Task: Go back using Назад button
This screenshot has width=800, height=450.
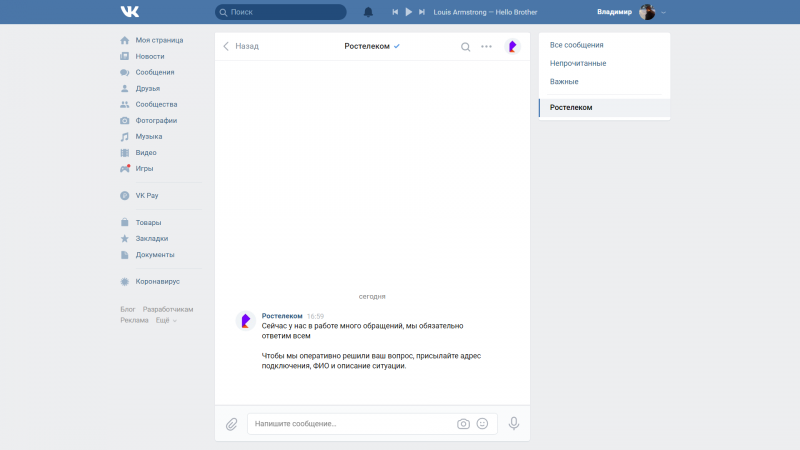Action: (240, 46)
